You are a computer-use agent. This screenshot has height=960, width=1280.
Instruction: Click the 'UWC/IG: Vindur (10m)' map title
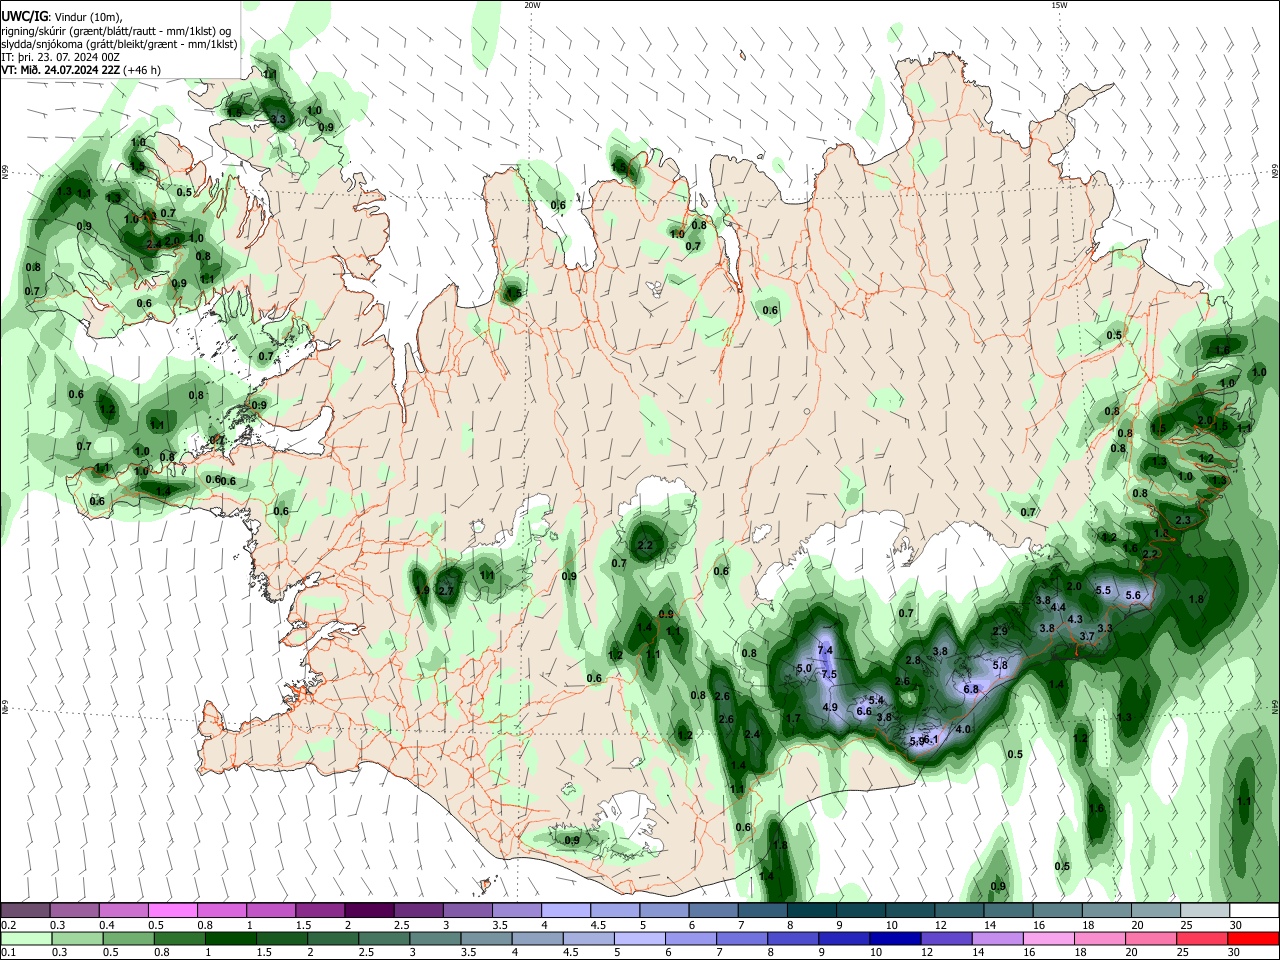(62, 17)
